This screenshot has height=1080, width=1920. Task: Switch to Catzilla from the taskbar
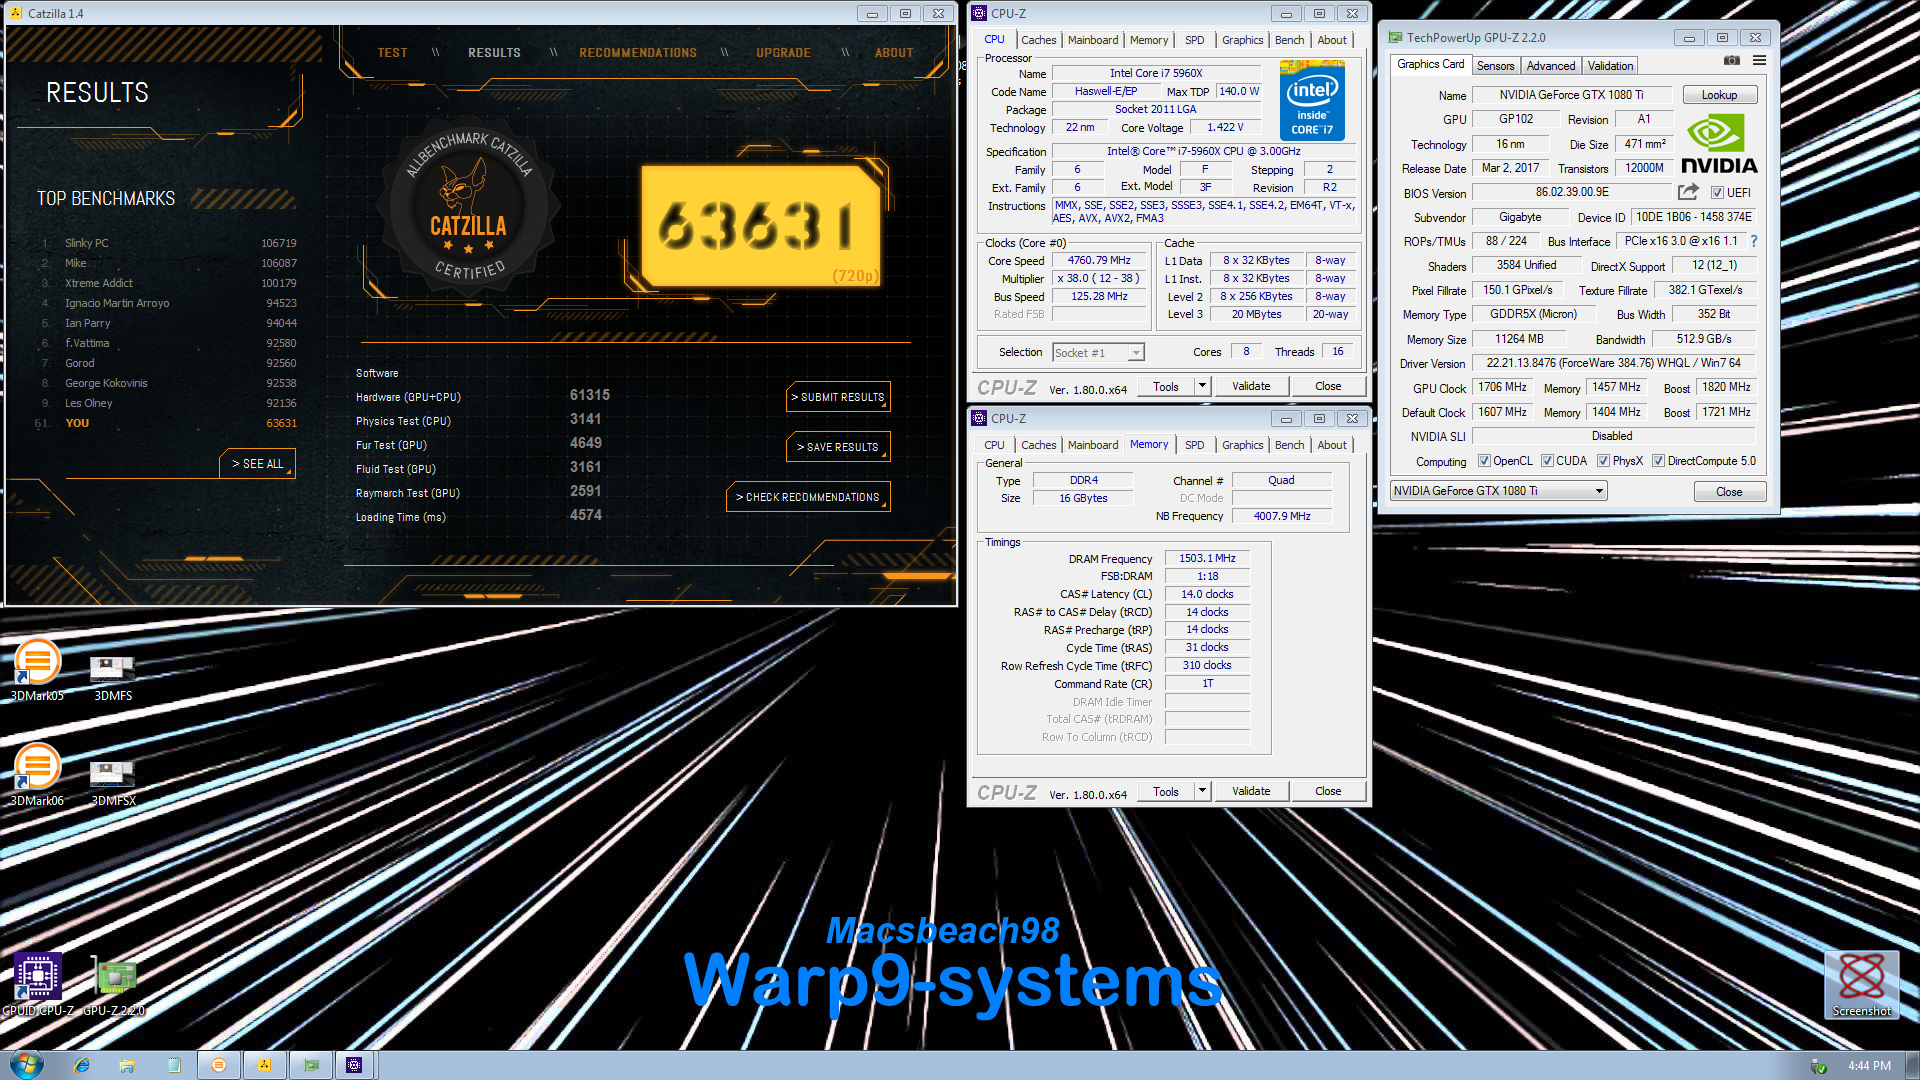[264, 1065]
